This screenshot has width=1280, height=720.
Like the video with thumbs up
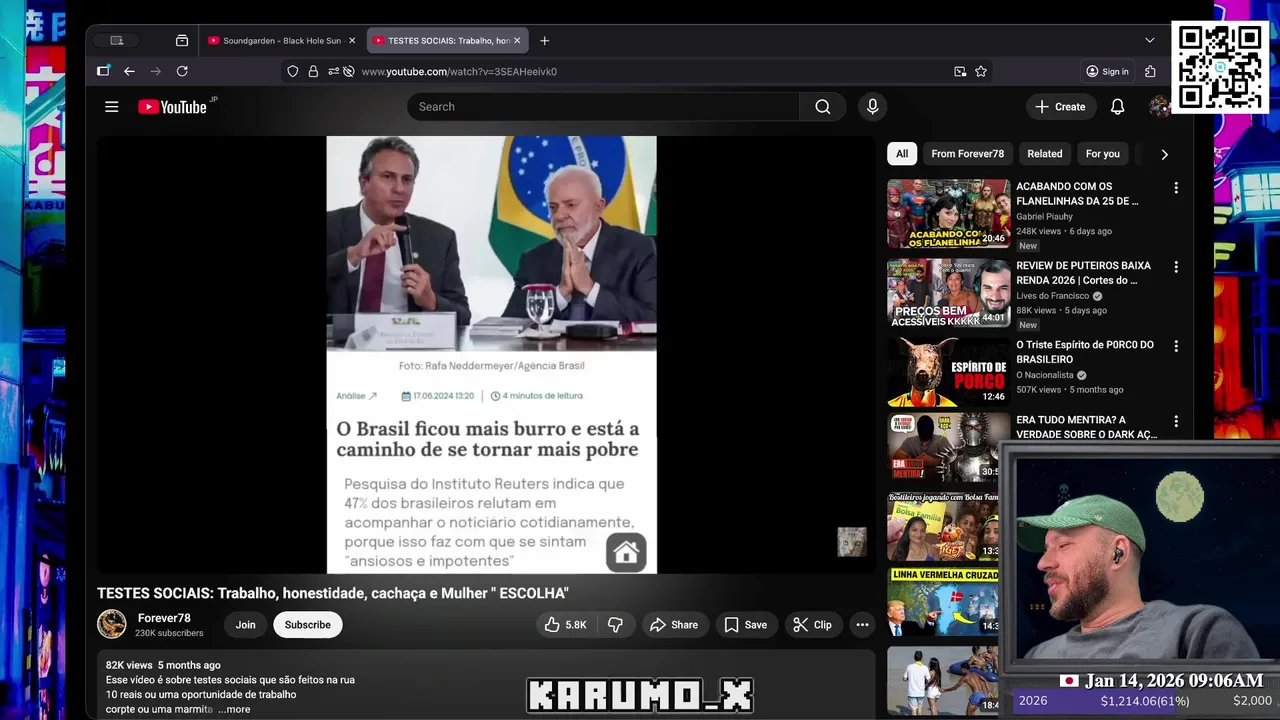(x=565, y=625)
